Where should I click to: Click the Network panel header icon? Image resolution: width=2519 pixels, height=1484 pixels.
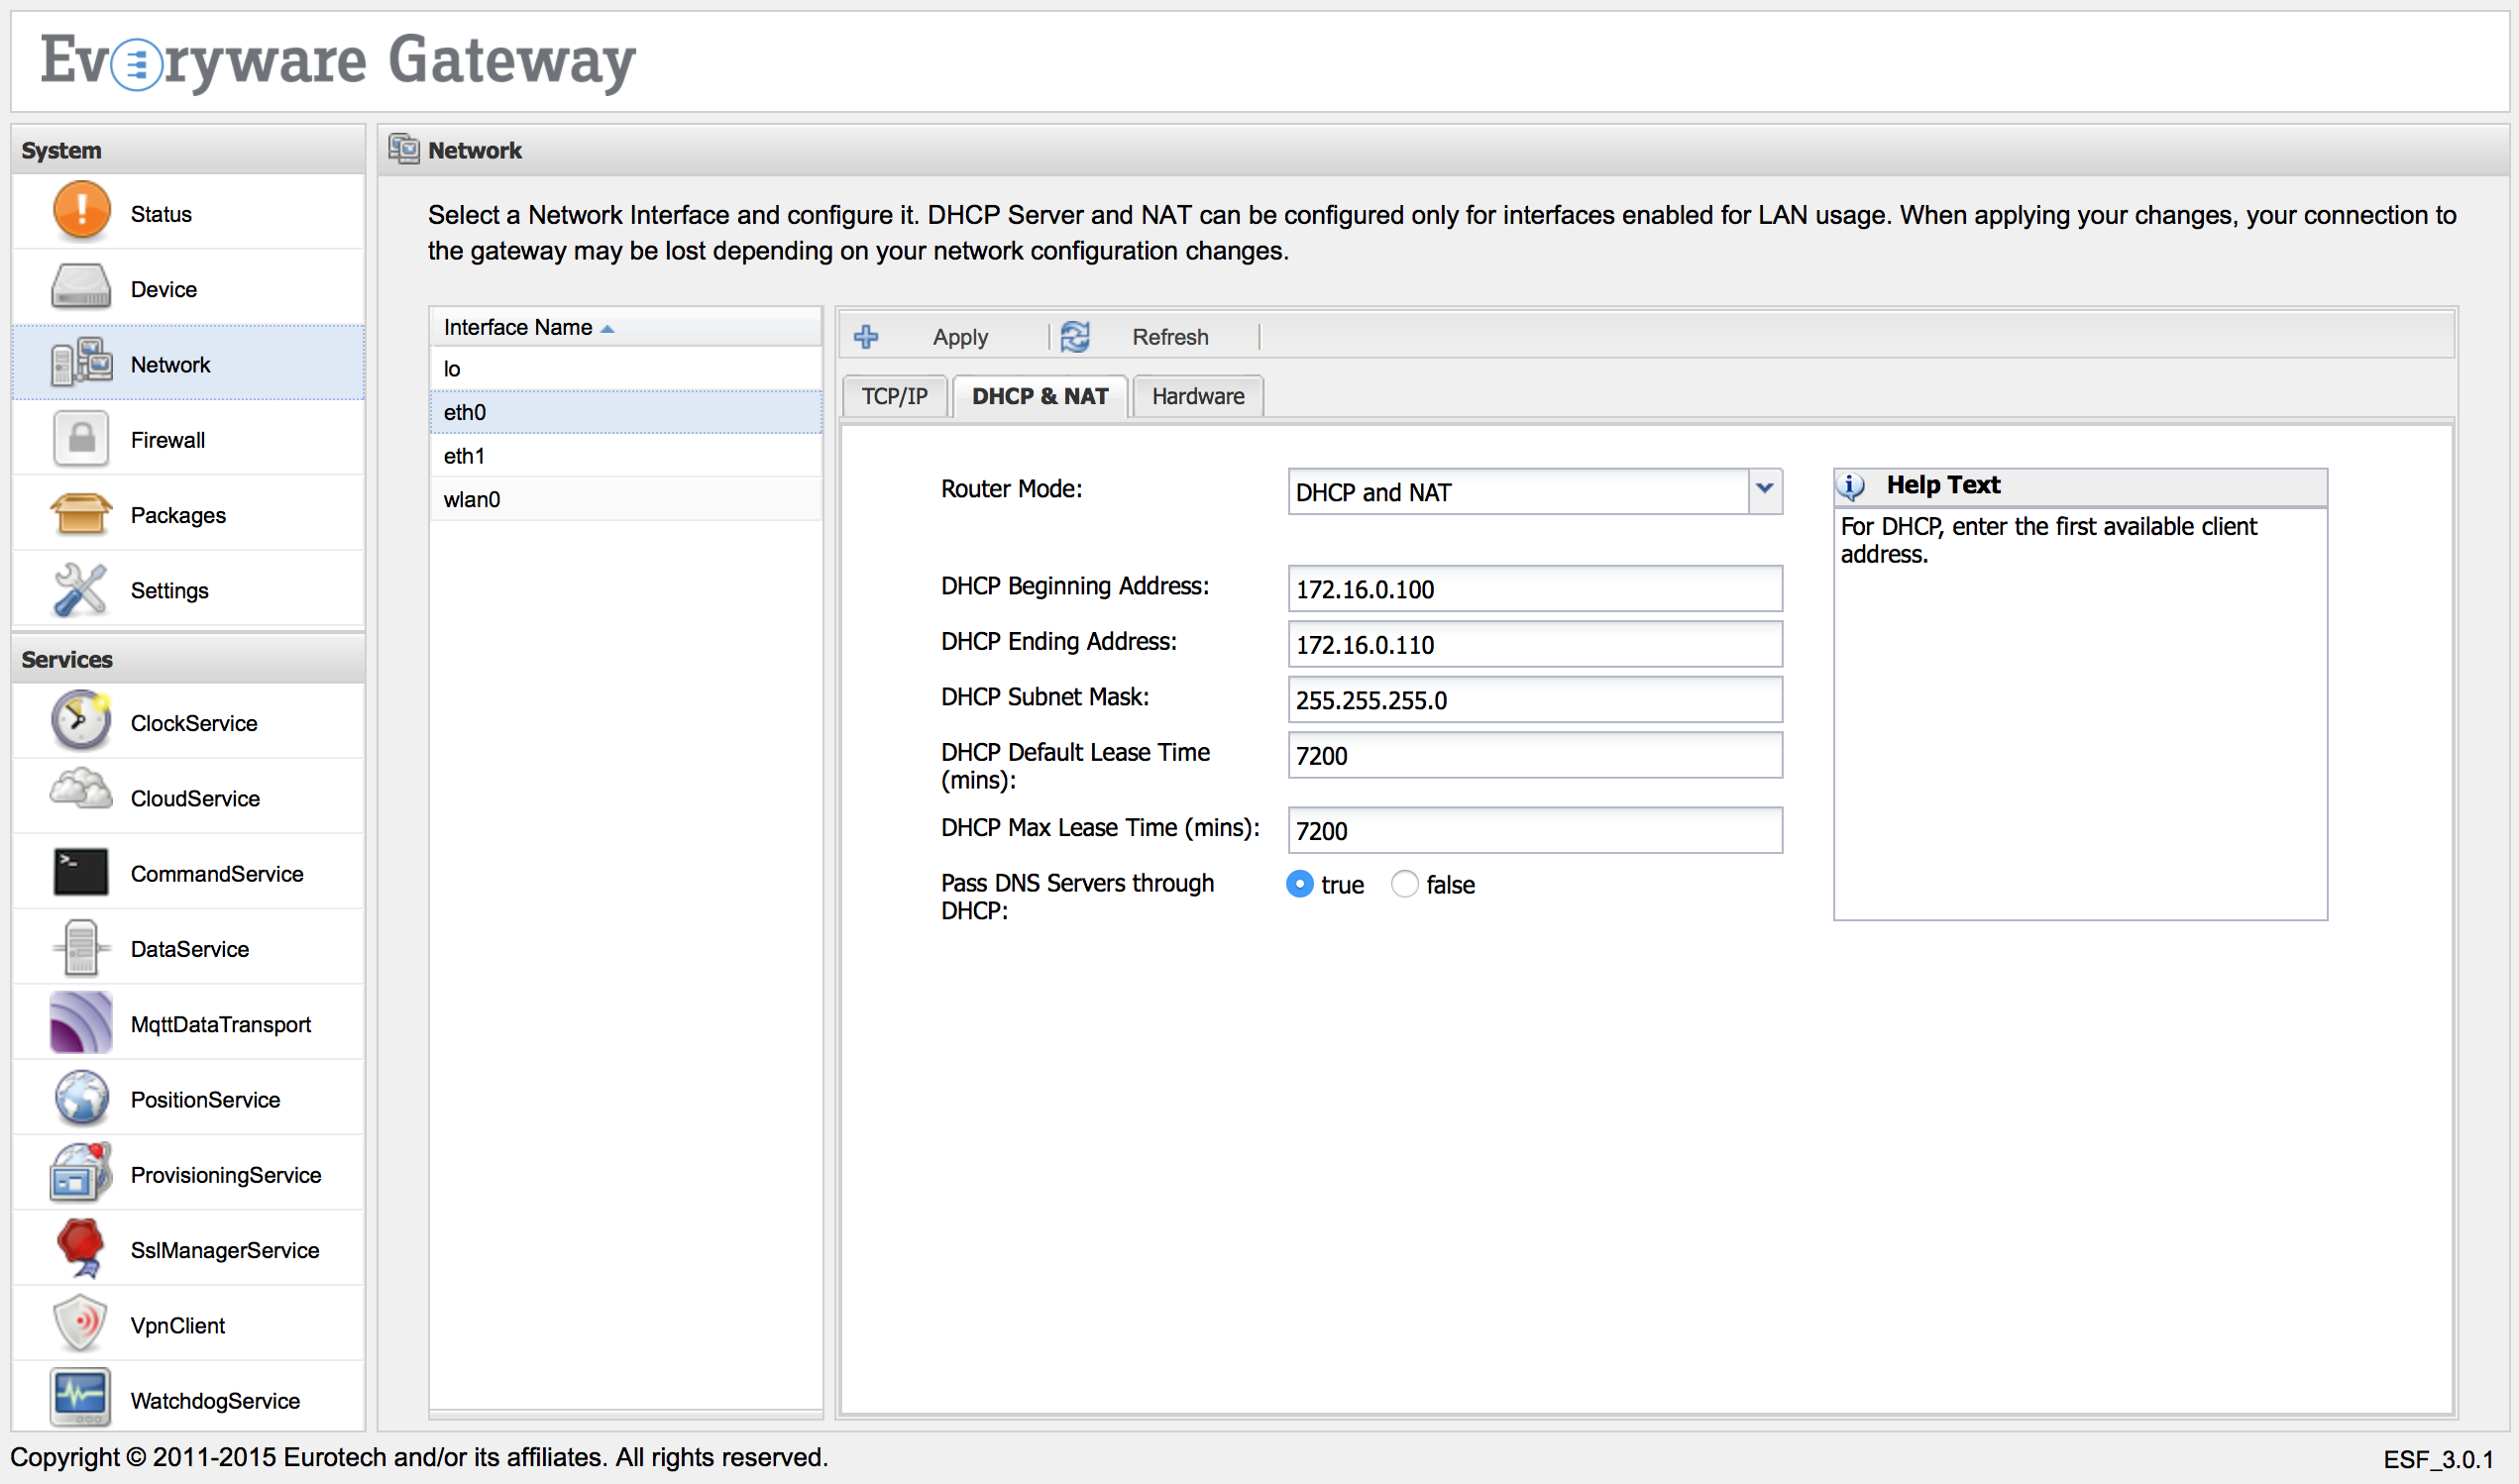[404, 149]
